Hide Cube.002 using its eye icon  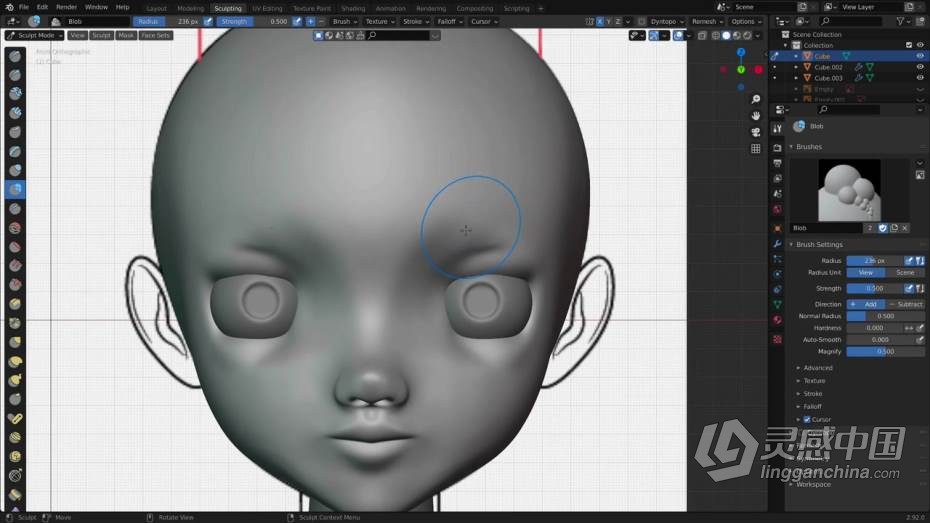920,67
